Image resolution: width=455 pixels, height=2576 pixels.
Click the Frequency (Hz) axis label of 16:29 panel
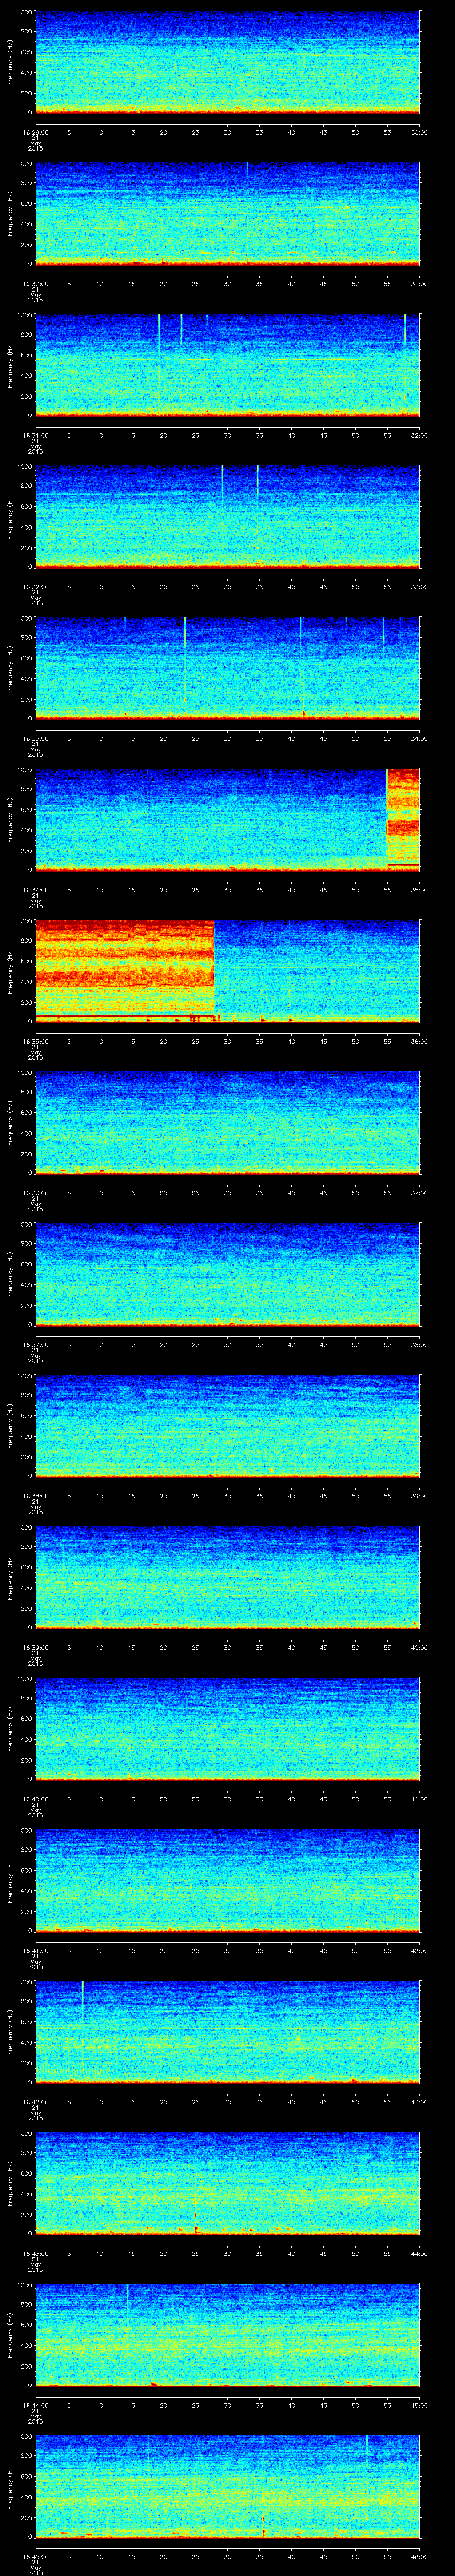[10, 62]
